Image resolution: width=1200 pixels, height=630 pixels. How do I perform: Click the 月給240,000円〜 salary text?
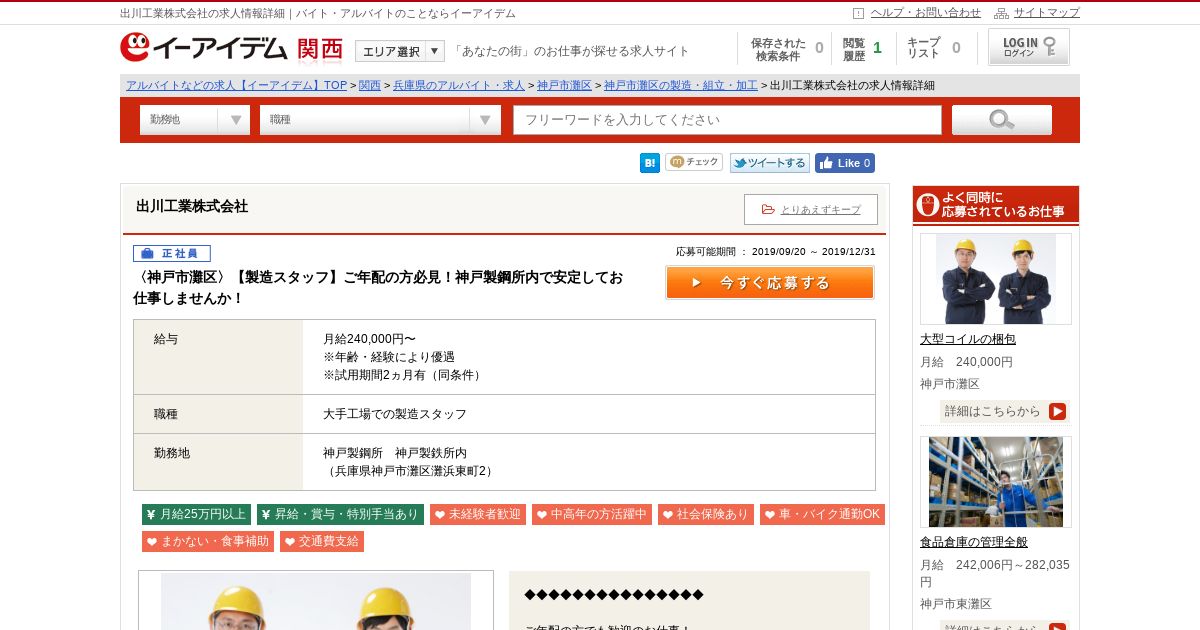pyautogui.click(x=369, y=339)
